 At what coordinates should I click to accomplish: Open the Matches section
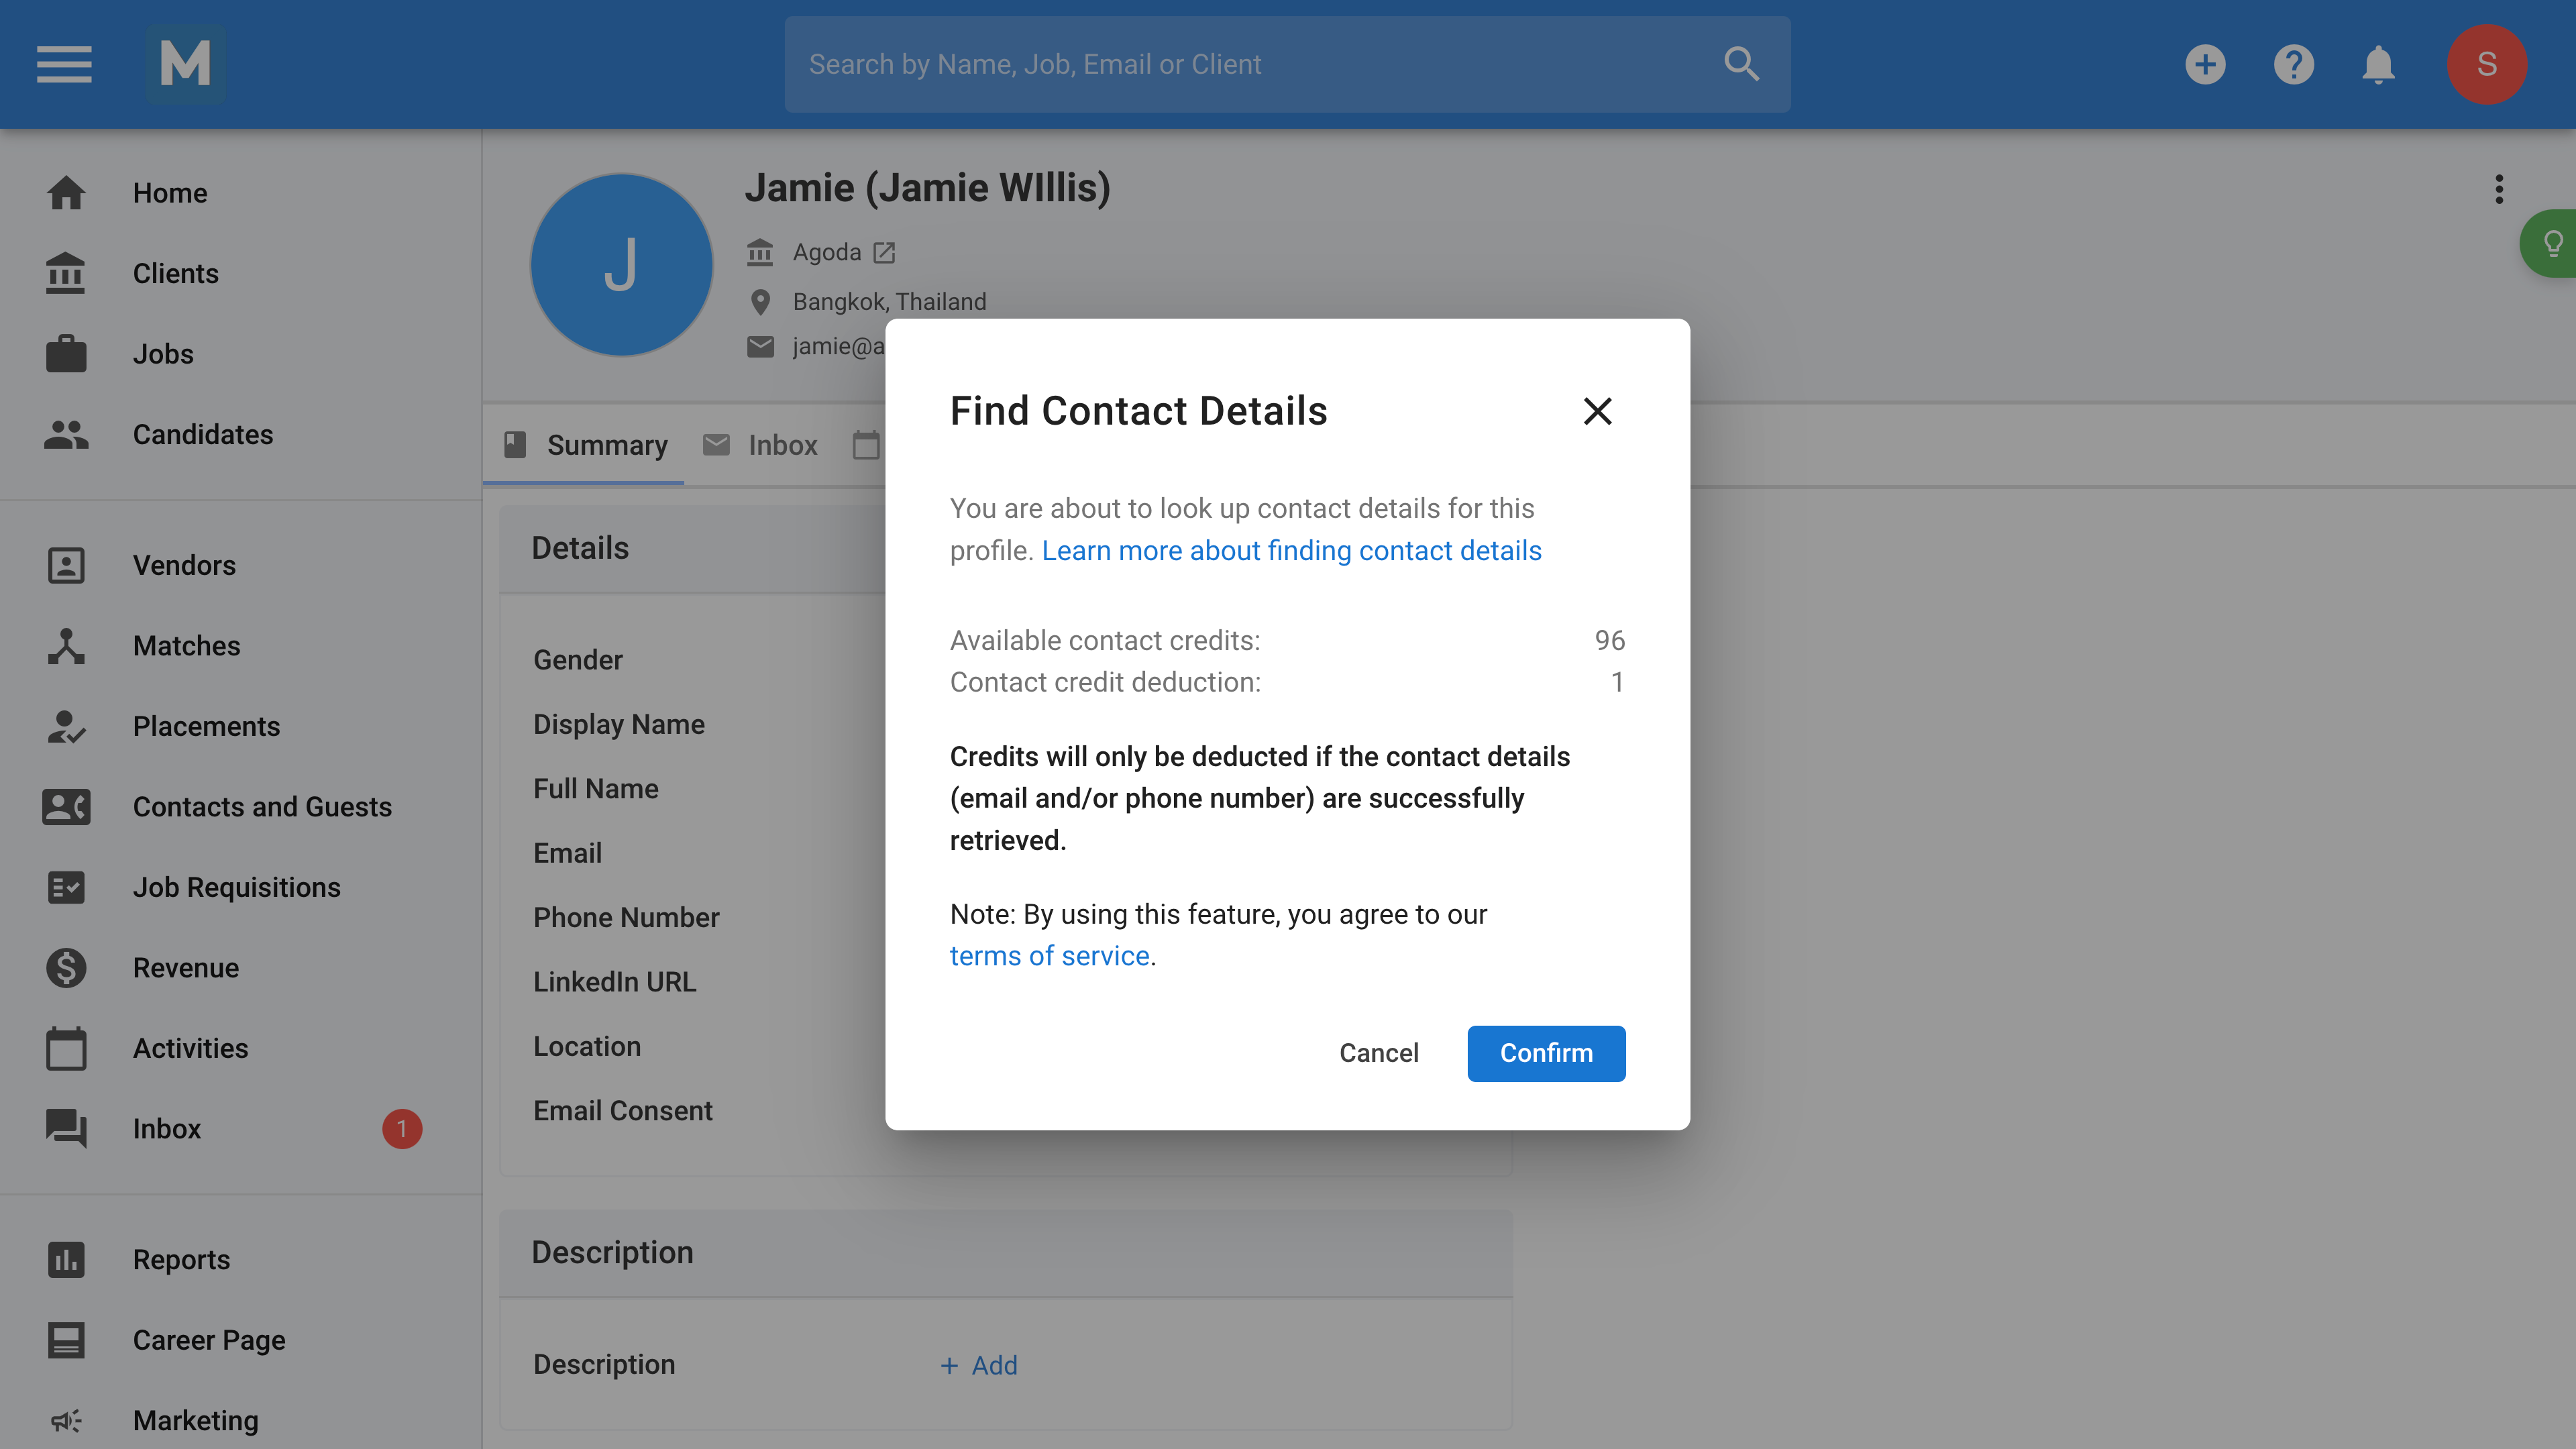tap(186, 646)
